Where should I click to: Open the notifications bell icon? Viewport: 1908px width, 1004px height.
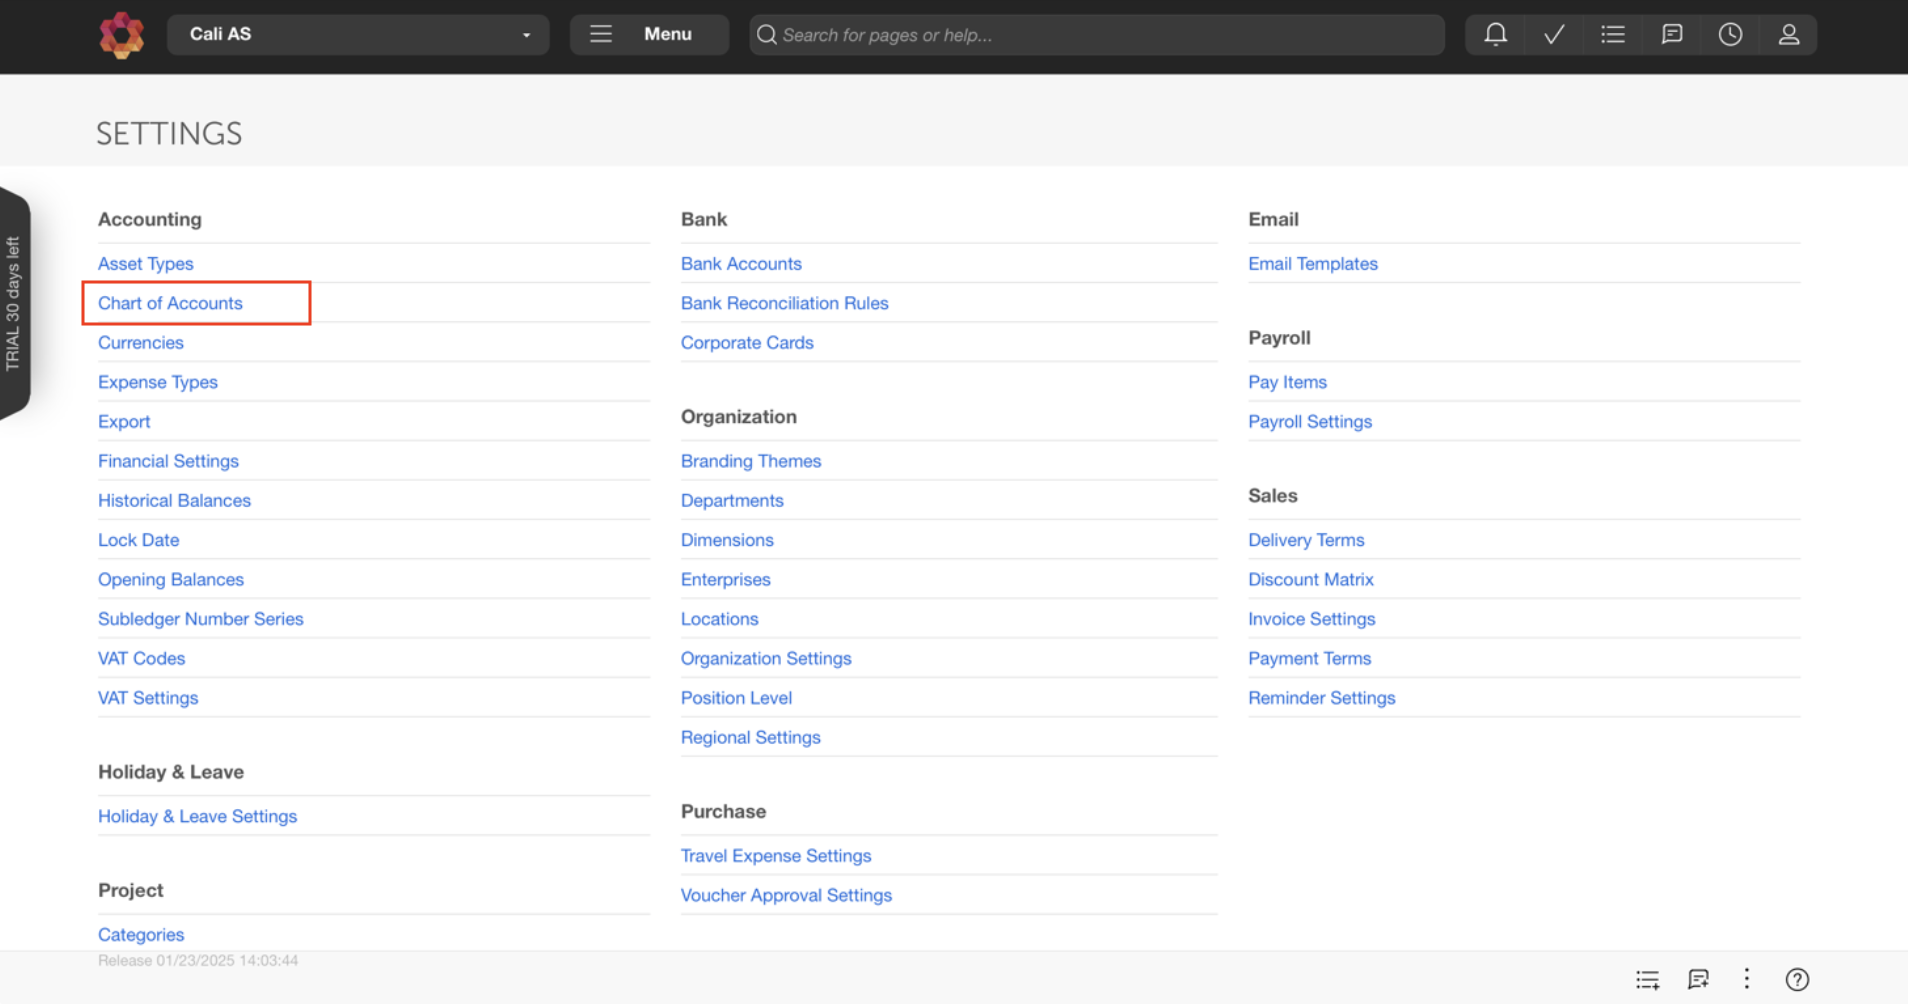[x=1495, y=34]
